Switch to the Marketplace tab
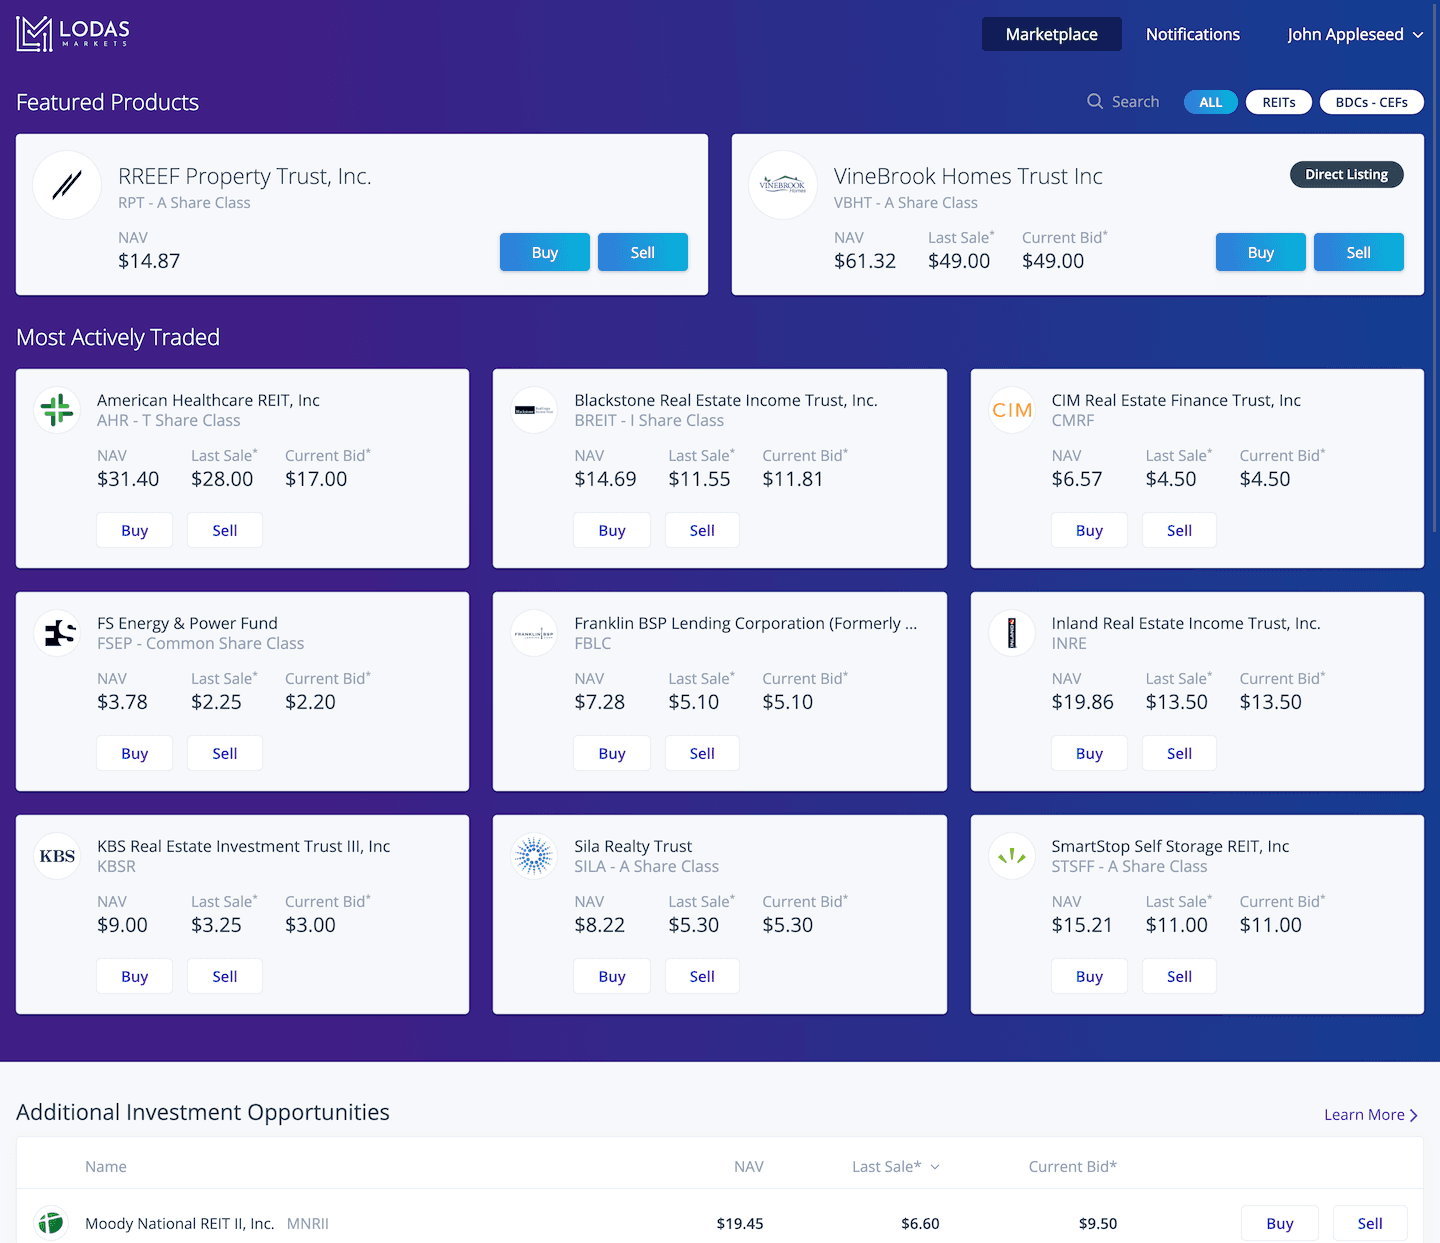 click(x=1052, y=34)
